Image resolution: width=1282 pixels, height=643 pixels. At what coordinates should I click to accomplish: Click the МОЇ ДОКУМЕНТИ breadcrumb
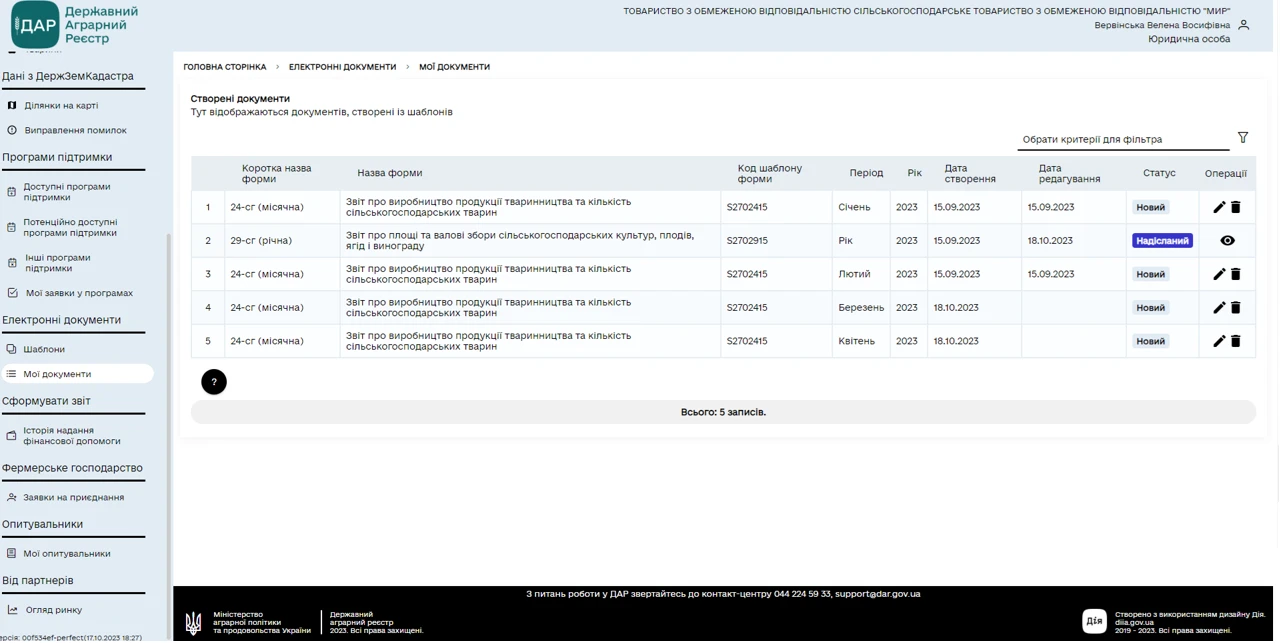(x=455, y=67)
